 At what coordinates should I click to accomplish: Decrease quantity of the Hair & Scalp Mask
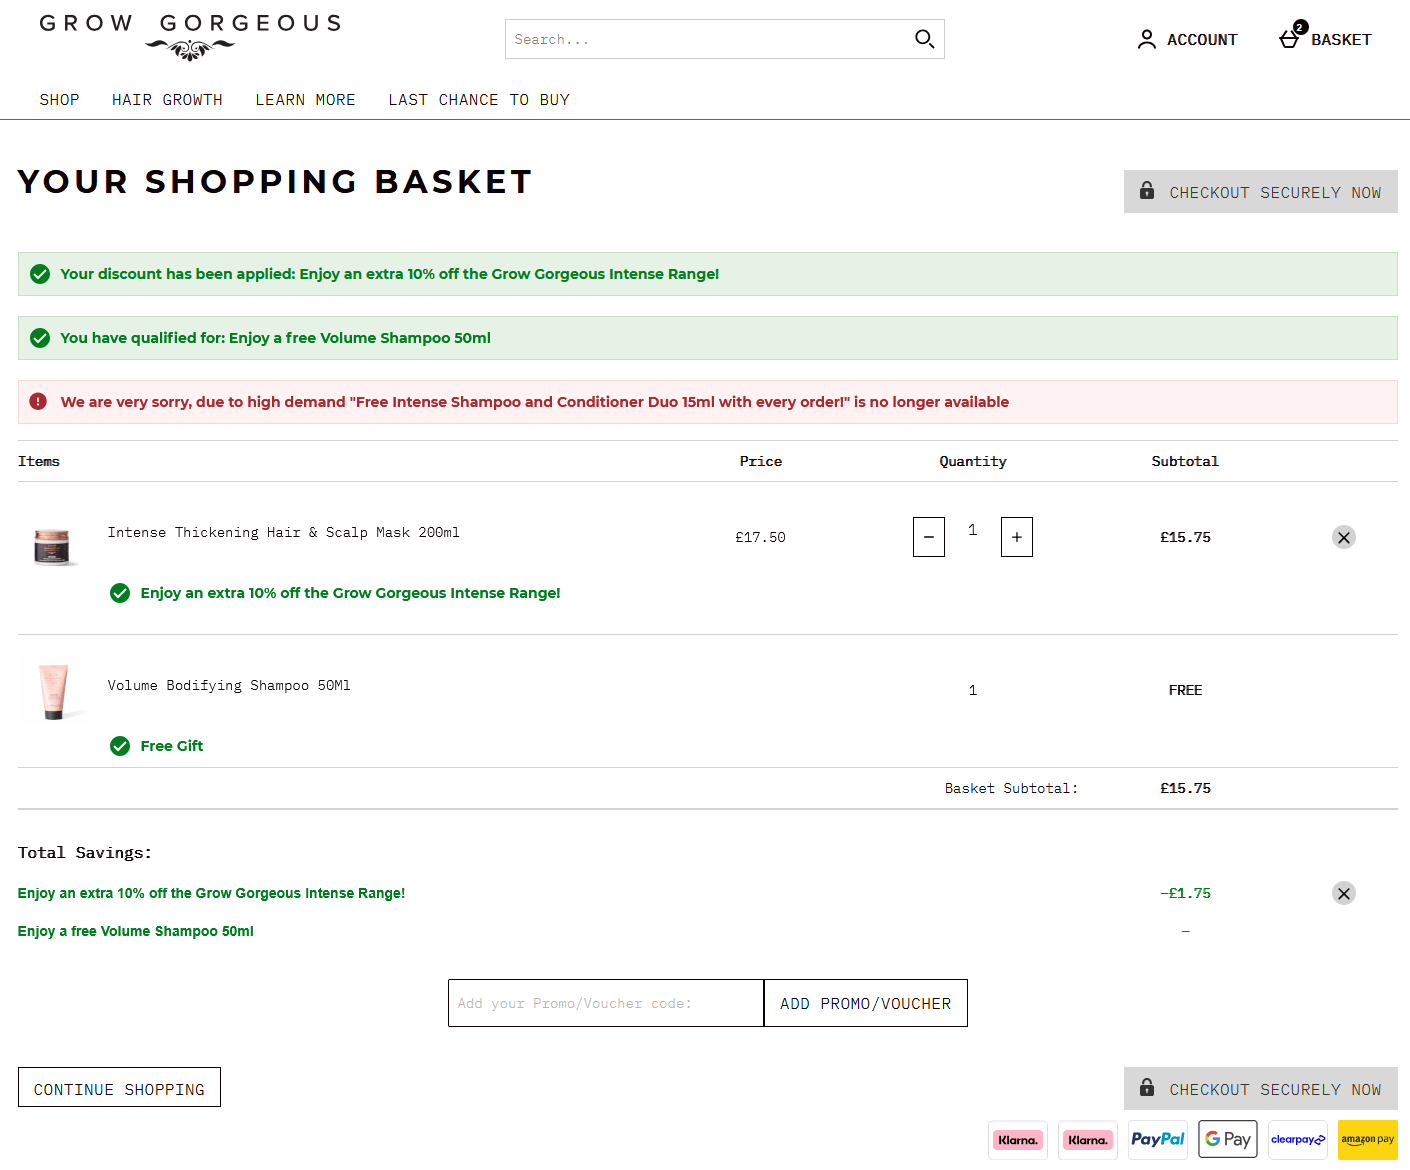(928, 537)
